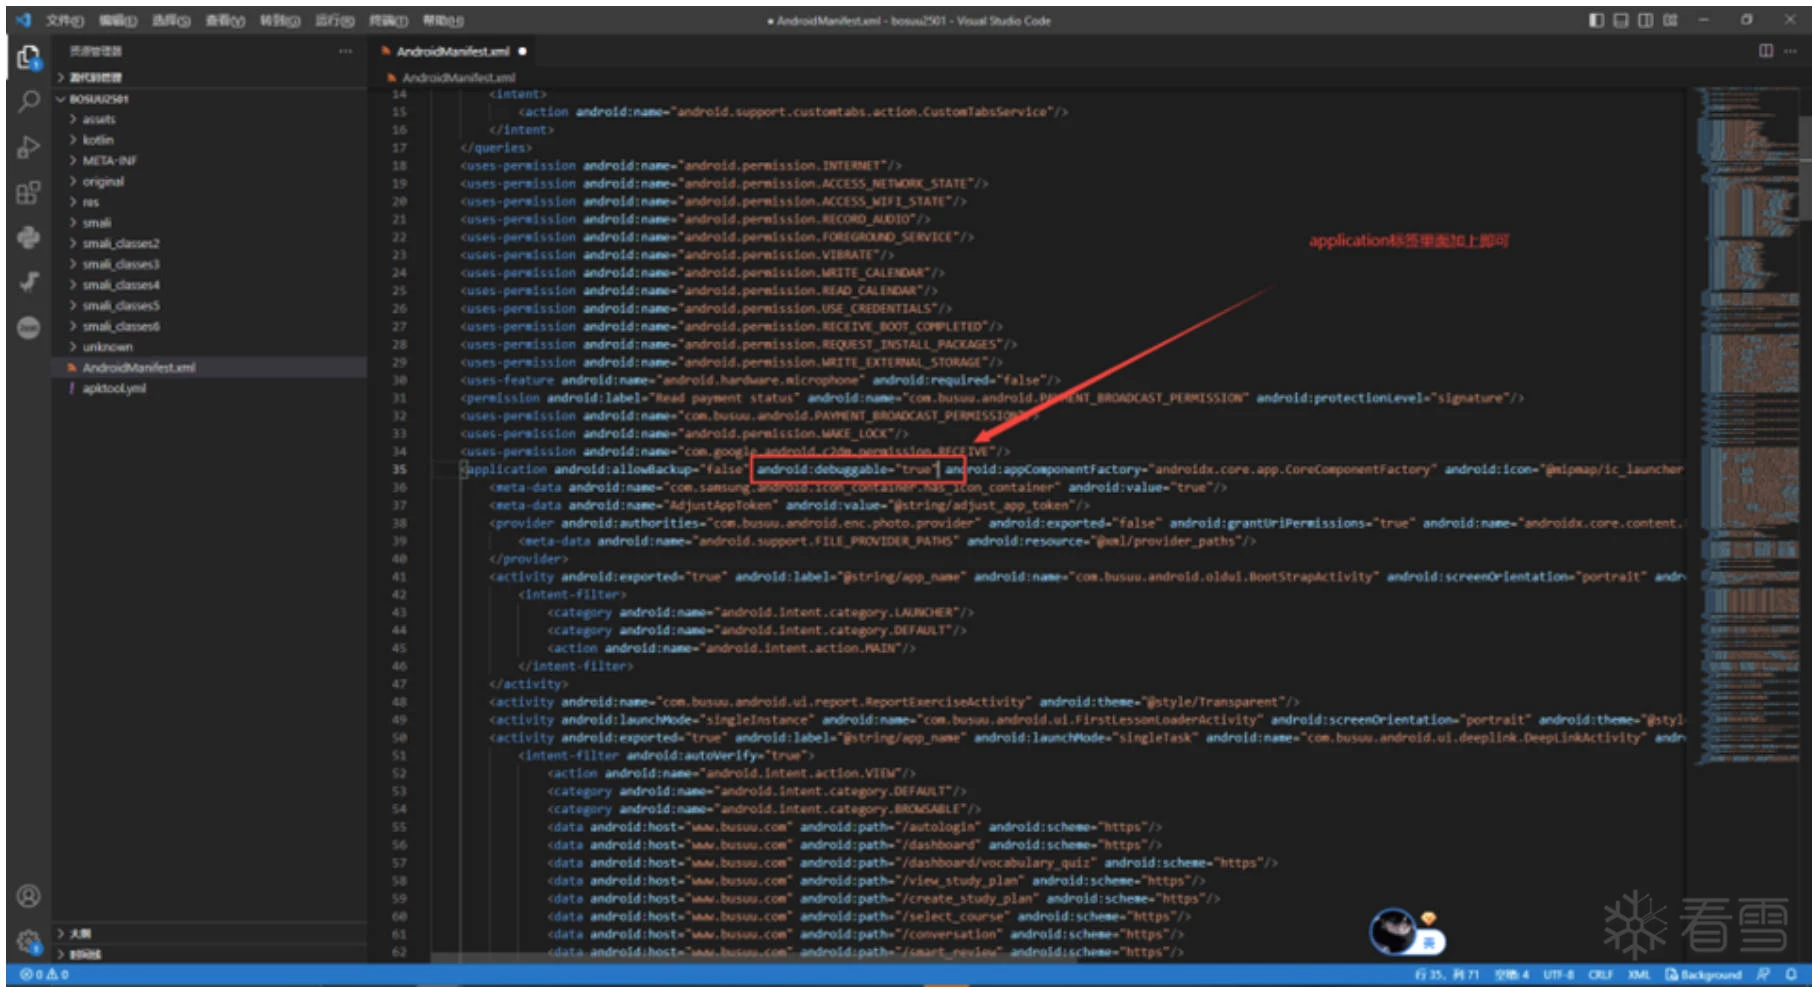This screenshot has height=987, width=1812.
Task: Select the smali_classes6 folder
Action: [x=210, y=326]
